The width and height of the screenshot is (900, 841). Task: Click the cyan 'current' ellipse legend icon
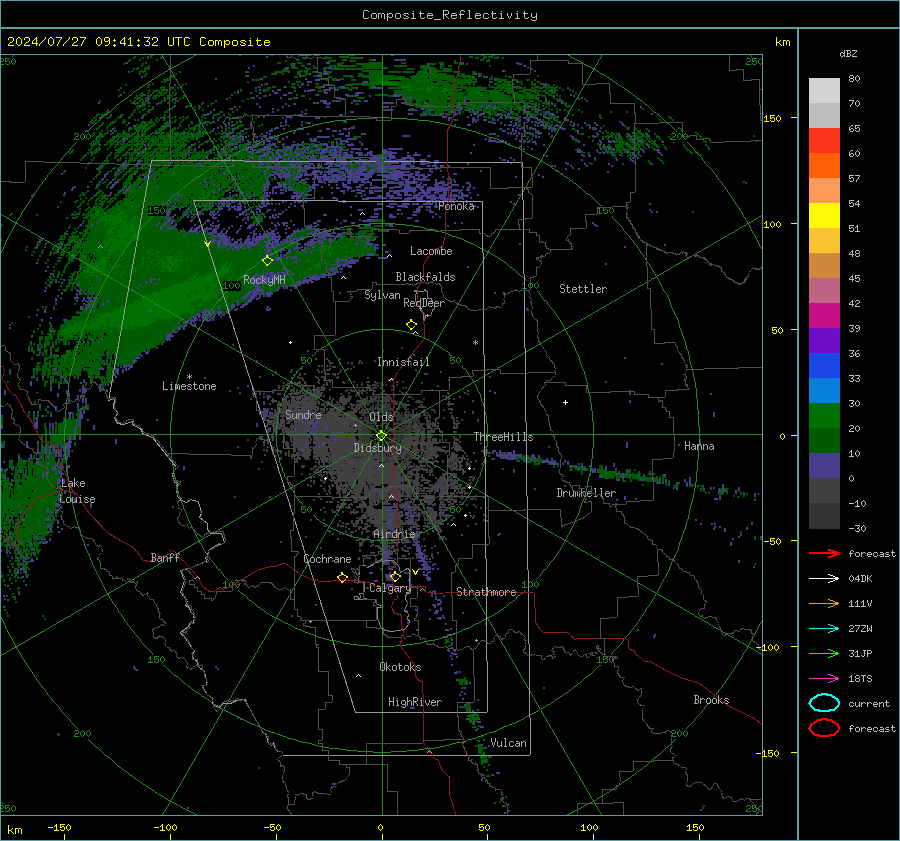coord(824,703)
